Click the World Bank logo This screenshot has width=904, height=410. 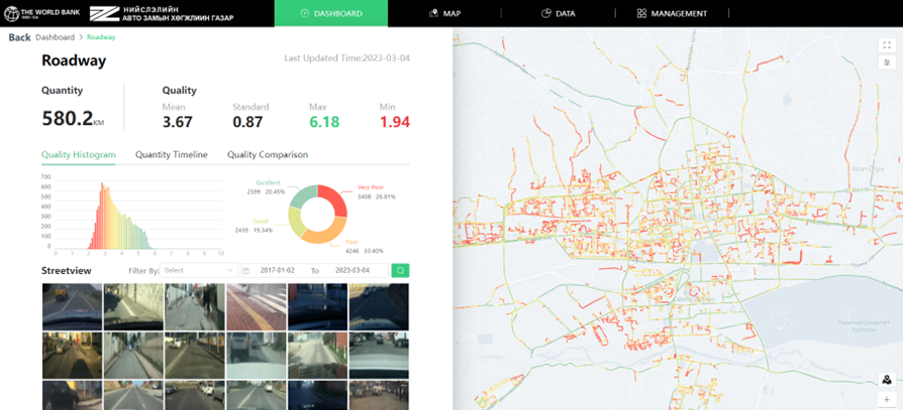(39, 13)
